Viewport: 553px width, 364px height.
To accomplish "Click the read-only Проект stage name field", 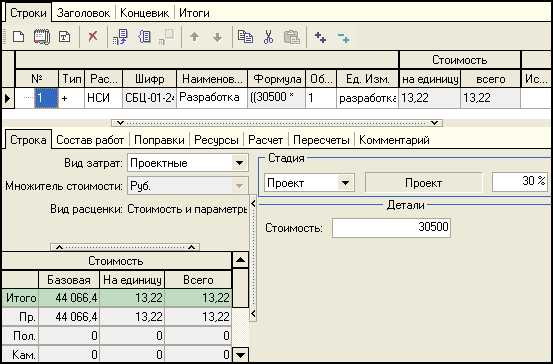I will pos(423,183).
